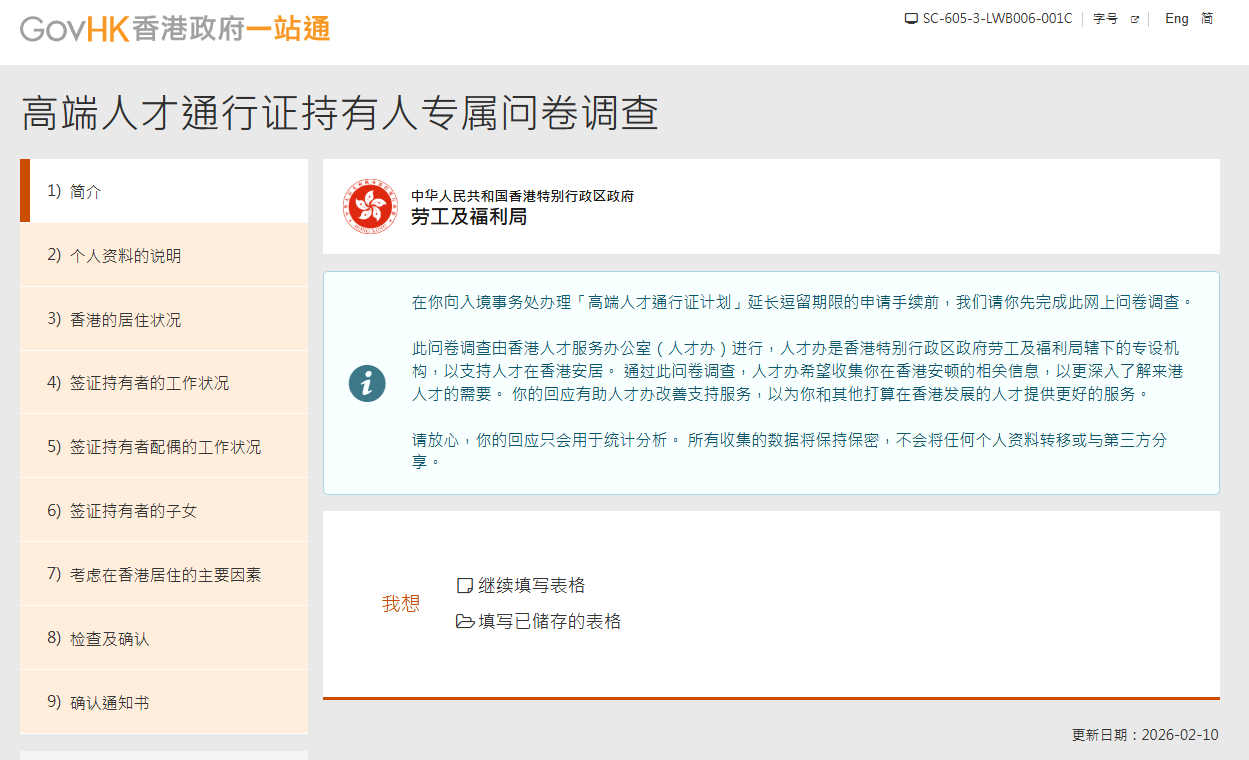Image resolution: width=1249 pixels, height=760 pixels.
Task: Select step 7 考虑在香港居住的主要因素
Action: click(163, 573)
